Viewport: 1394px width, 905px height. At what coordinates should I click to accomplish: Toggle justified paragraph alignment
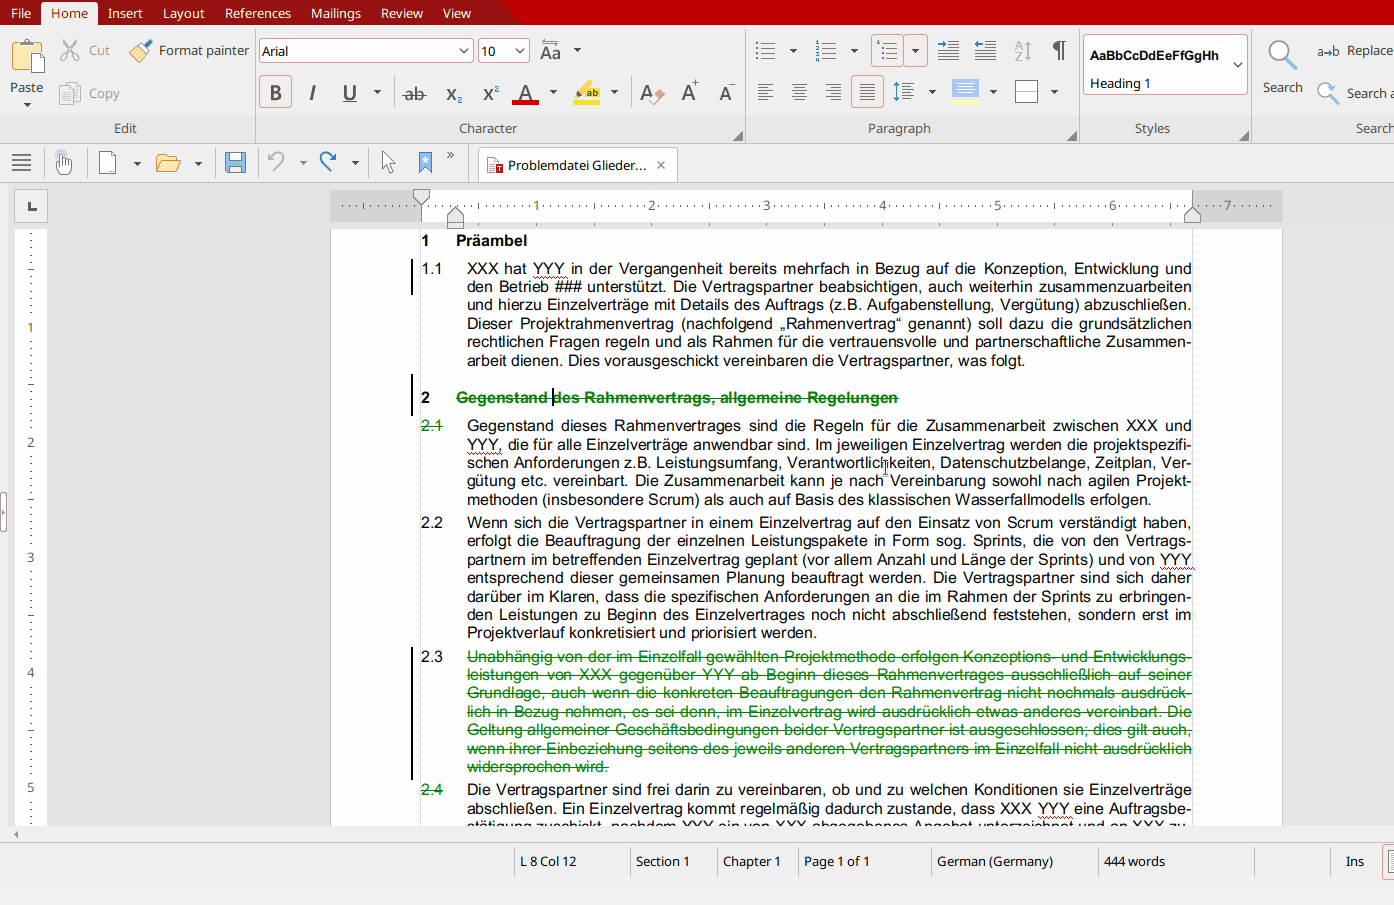(x=867, y=93)
